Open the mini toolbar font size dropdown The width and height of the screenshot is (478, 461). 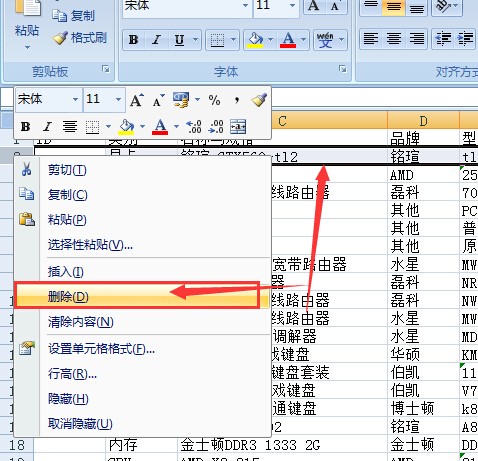tap(118, 100)
